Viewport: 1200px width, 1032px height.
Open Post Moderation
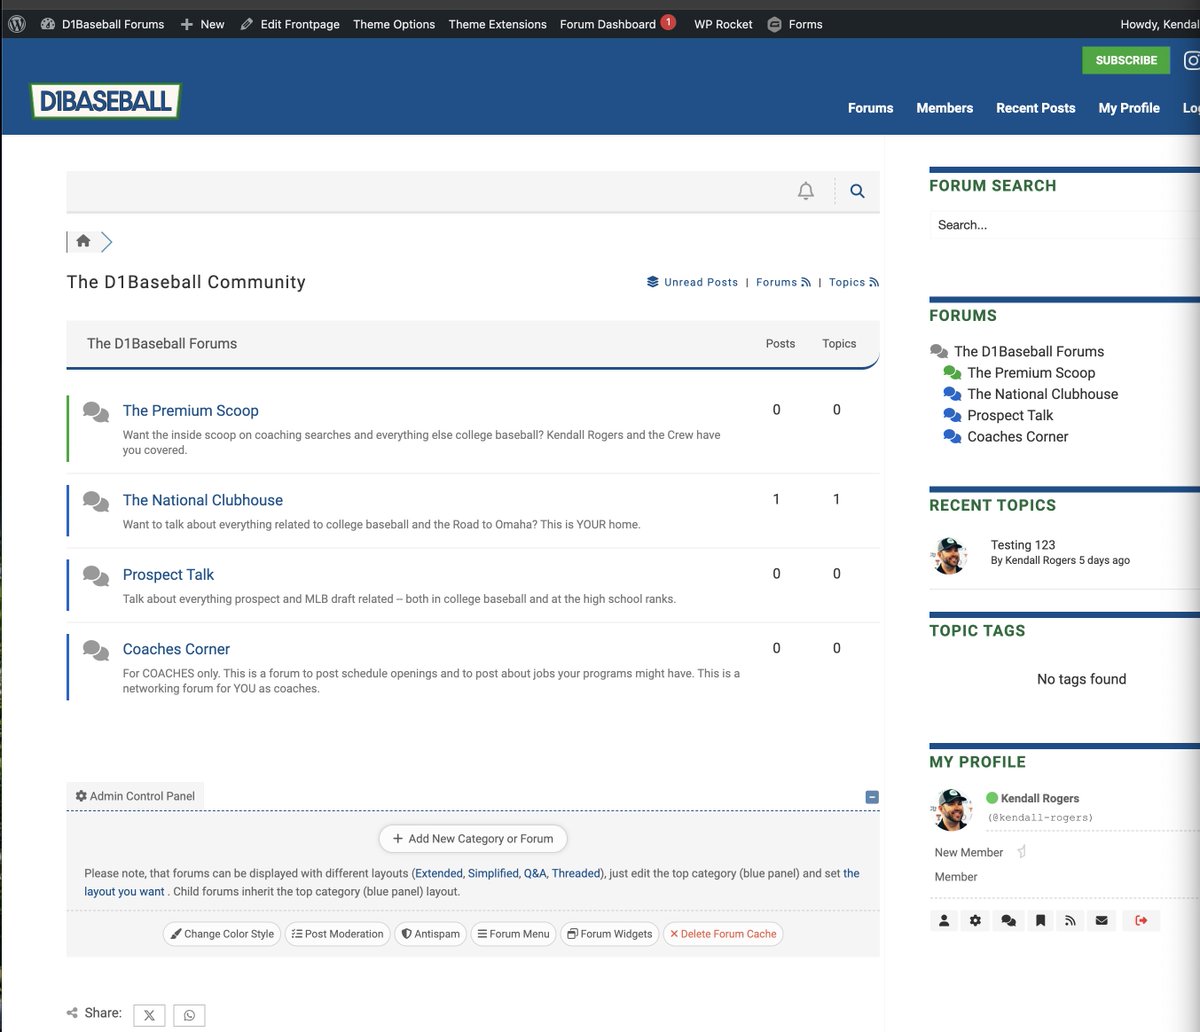pyautogui.click(x=337, y=934)
